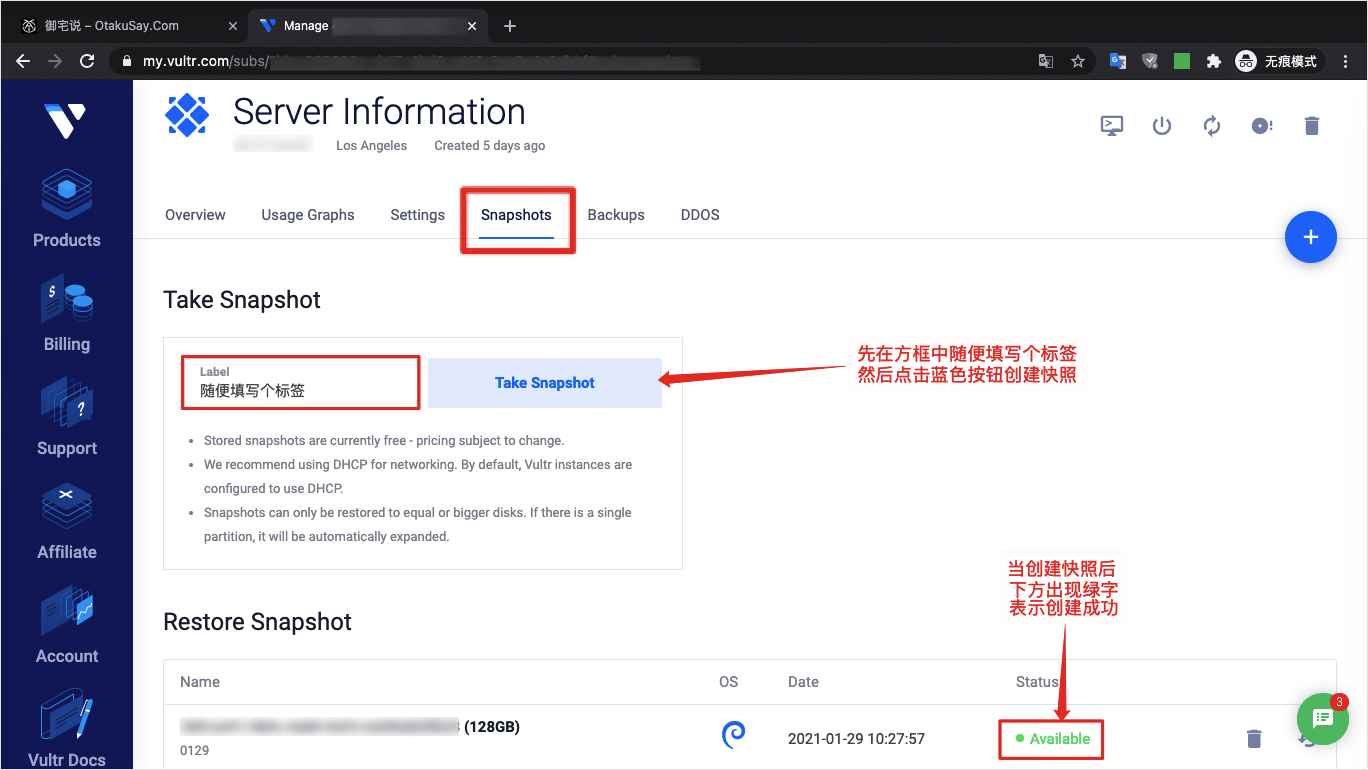Switch to the Usage Graphs tab
This screenshot has width=1368, height=770.
pos(308,215)
